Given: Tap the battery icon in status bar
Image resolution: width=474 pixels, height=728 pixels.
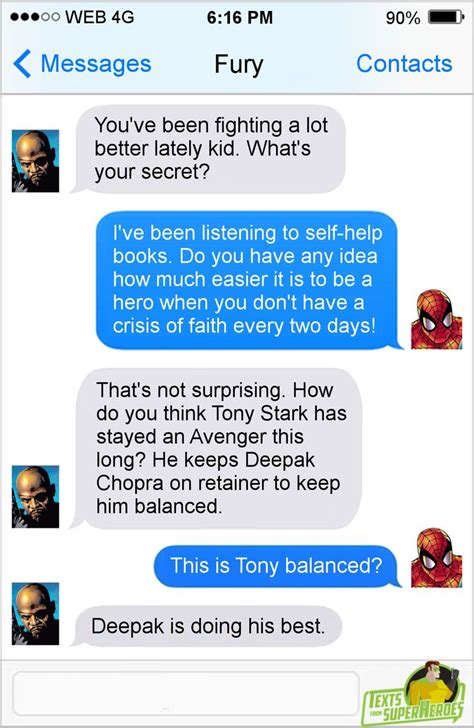Looking at the screenshot, I should 445,18.
